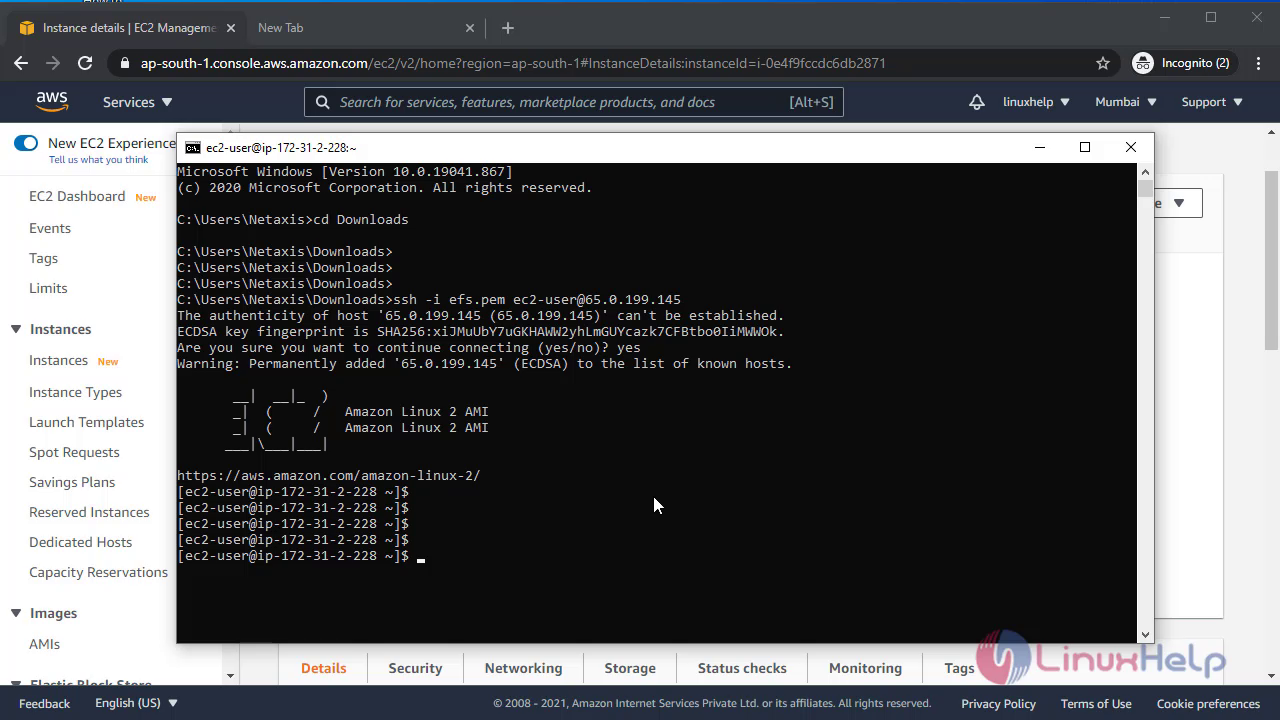Open Reserved Instances in sidebar
1280x720 pixels.
pos(89,512)
